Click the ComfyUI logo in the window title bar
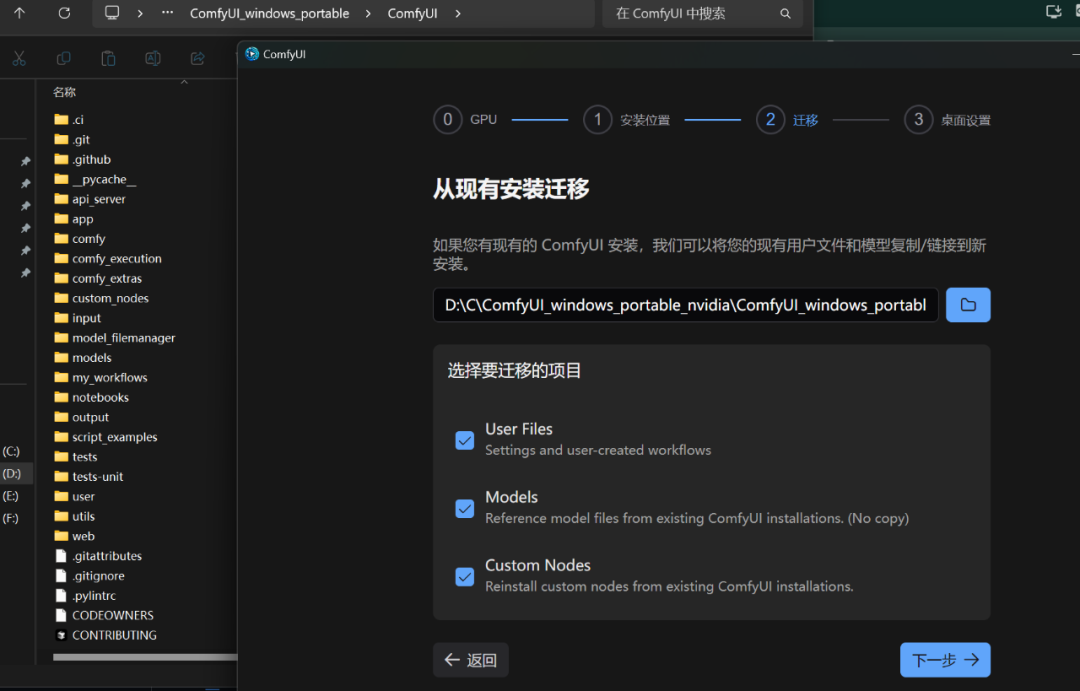The width and height of the screenshot is (1080, 691). pyautogui.click(x=251, y=53)
